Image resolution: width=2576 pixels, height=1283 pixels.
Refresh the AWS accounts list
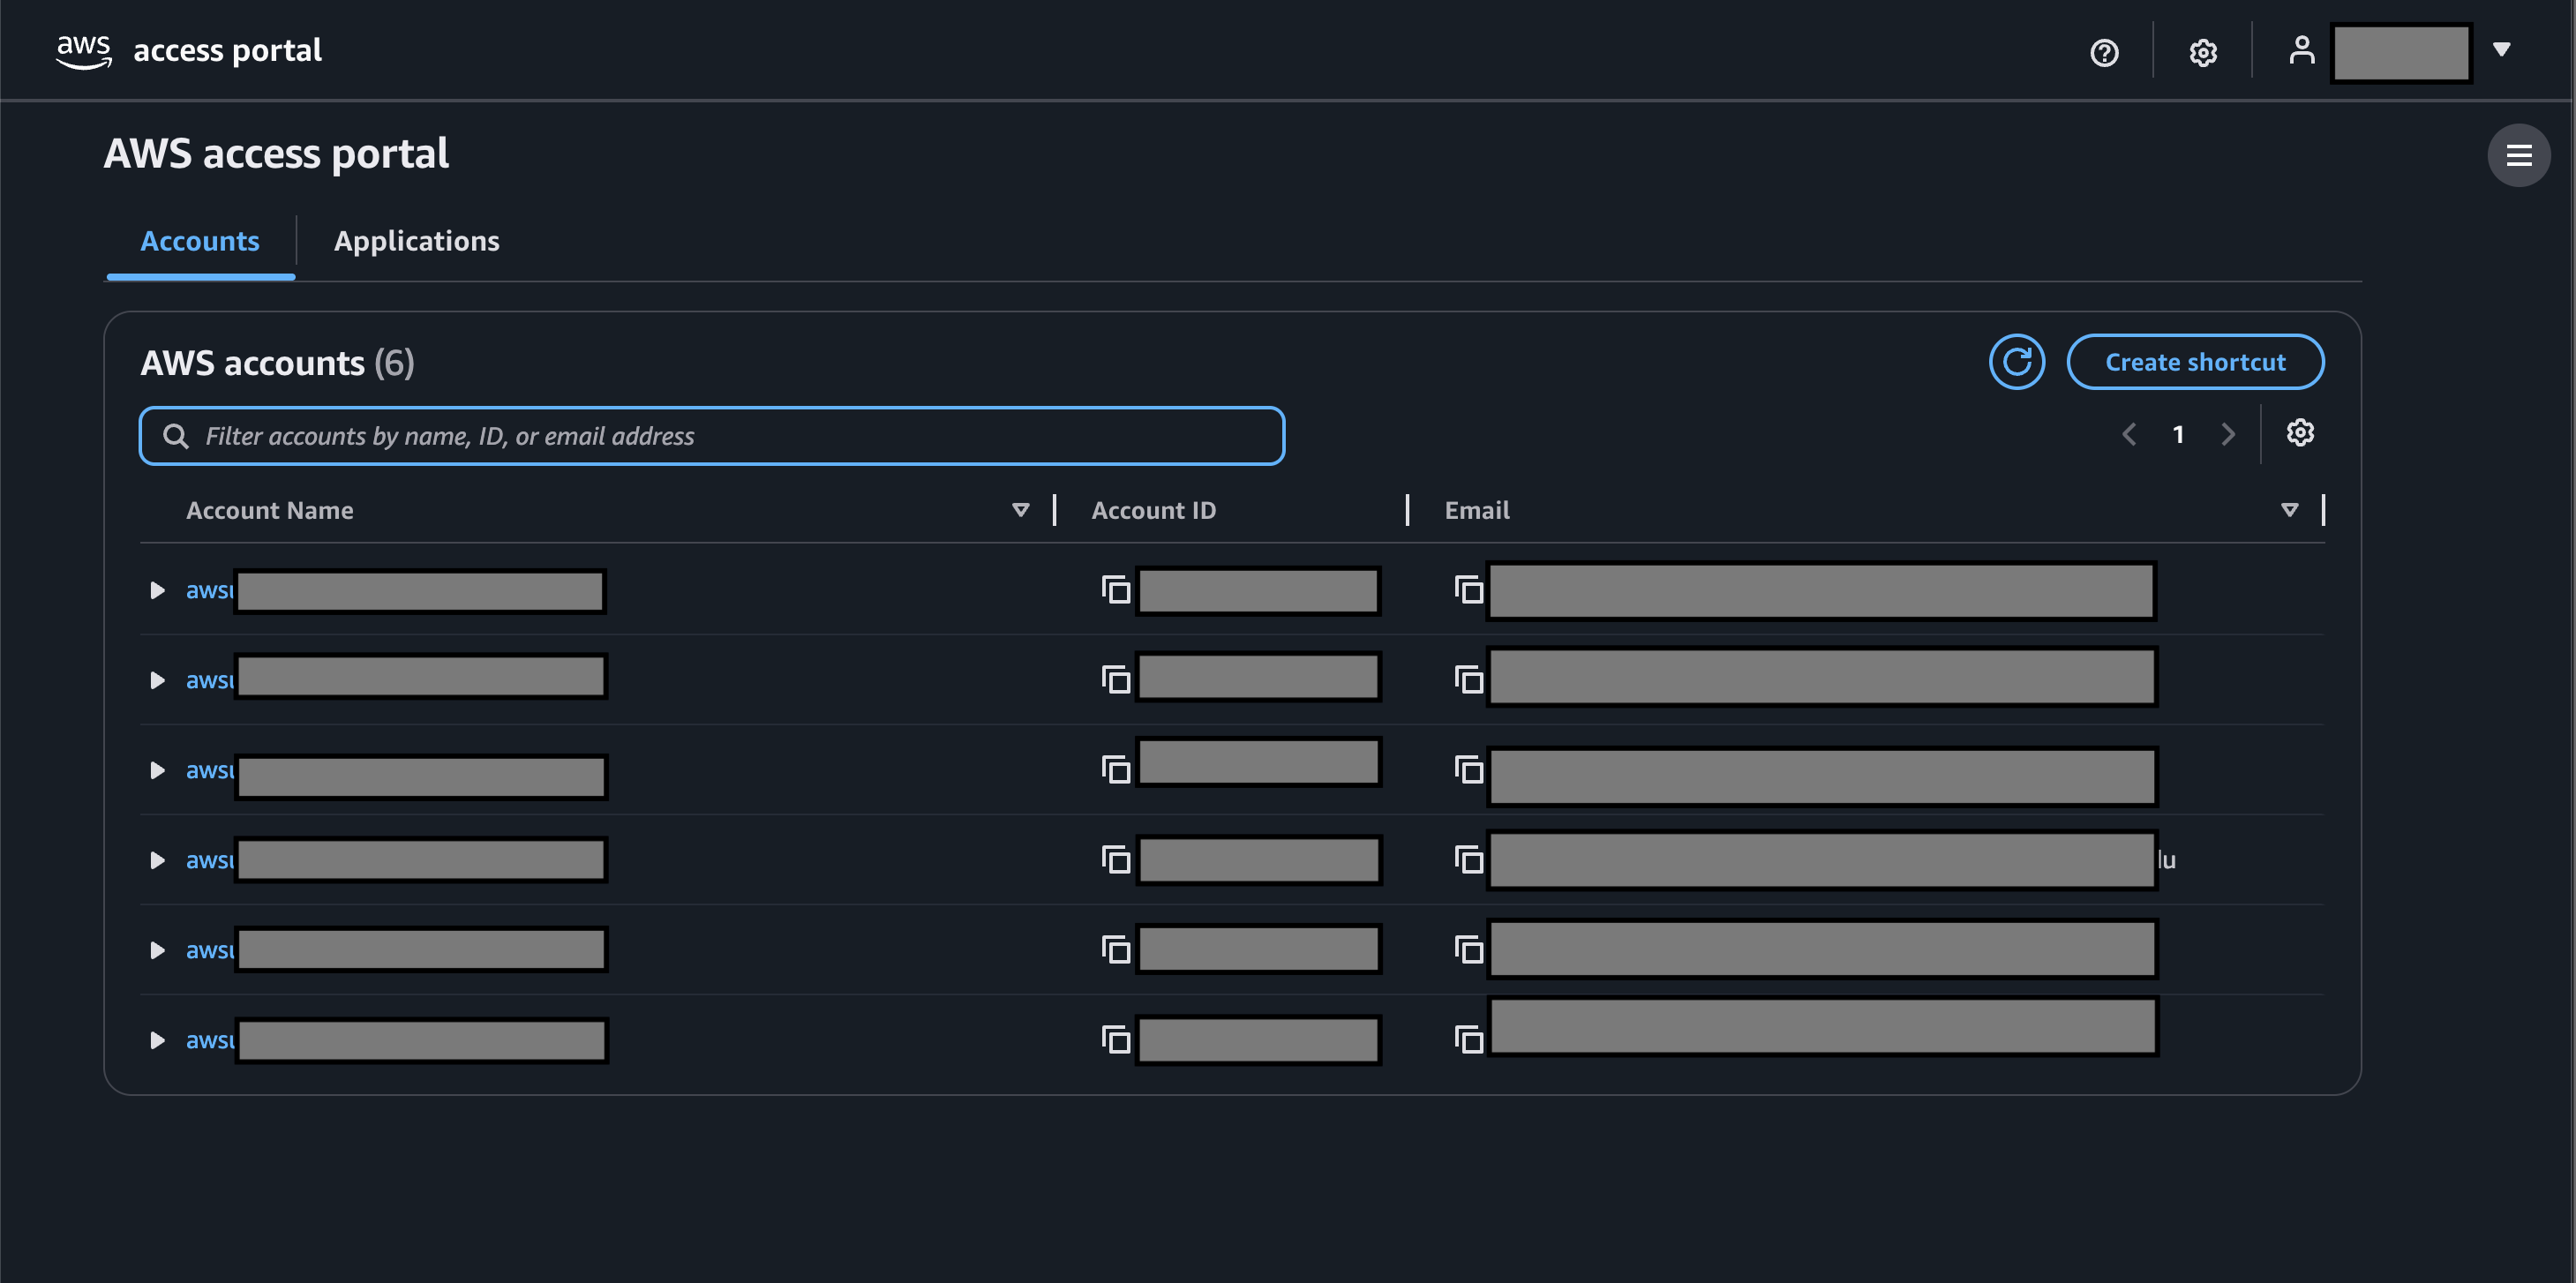pos(2016,362)
